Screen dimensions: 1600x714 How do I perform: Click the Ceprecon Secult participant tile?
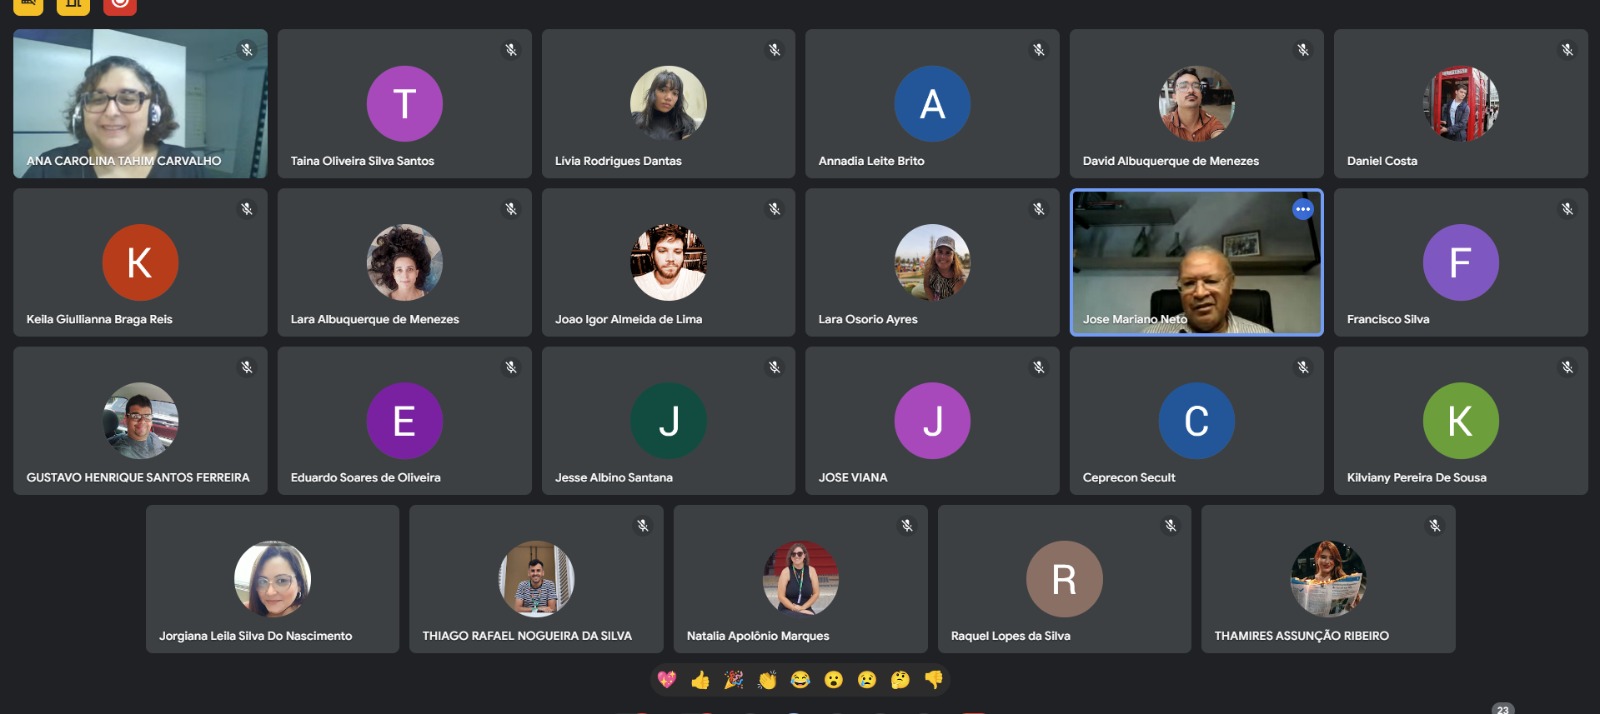(x=1196, y=421)
